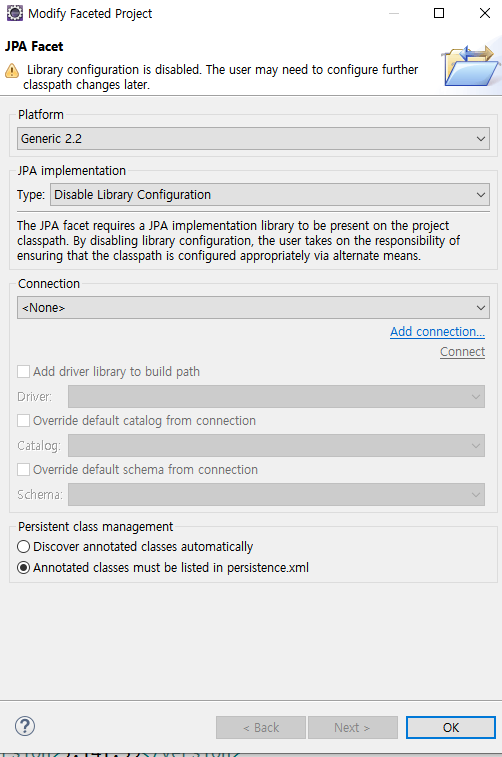This screenshot has height=757, width=502.
Task: Close the Modify Faceted Project dialog
Action: click(485, 13)
